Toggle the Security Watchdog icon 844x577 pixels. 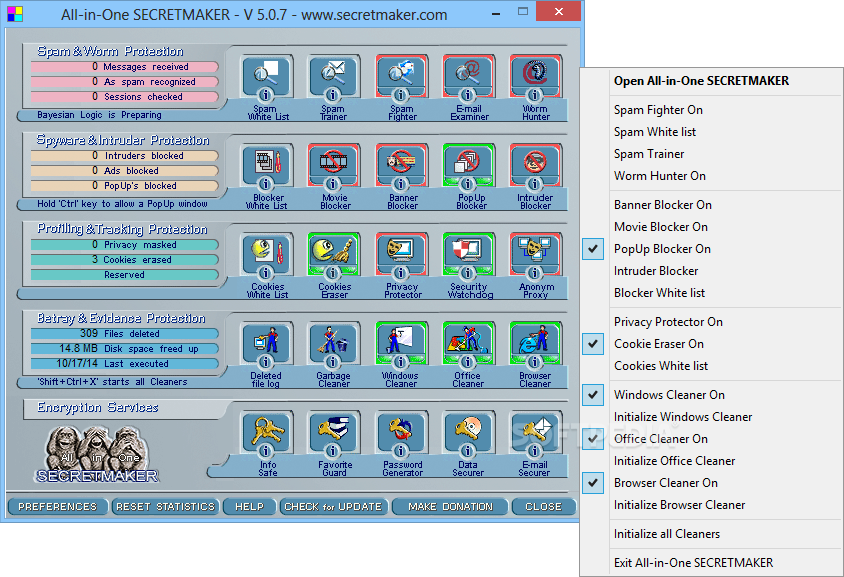[x=468, y=255]
